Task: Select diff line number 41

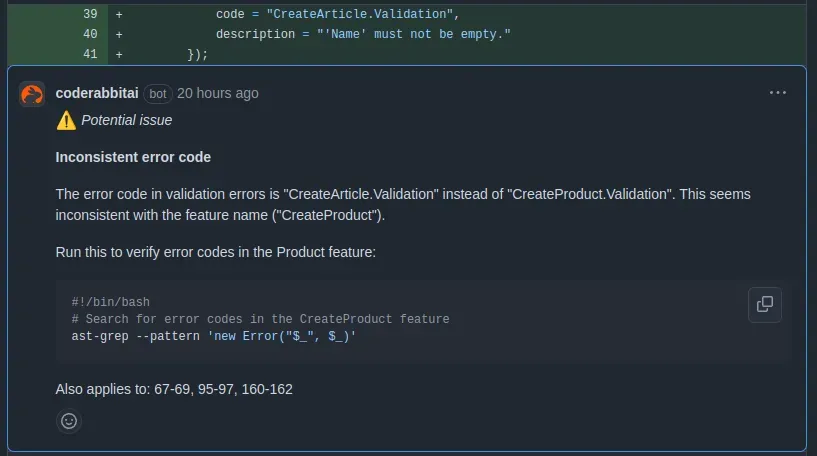Action: click(91, 55)
